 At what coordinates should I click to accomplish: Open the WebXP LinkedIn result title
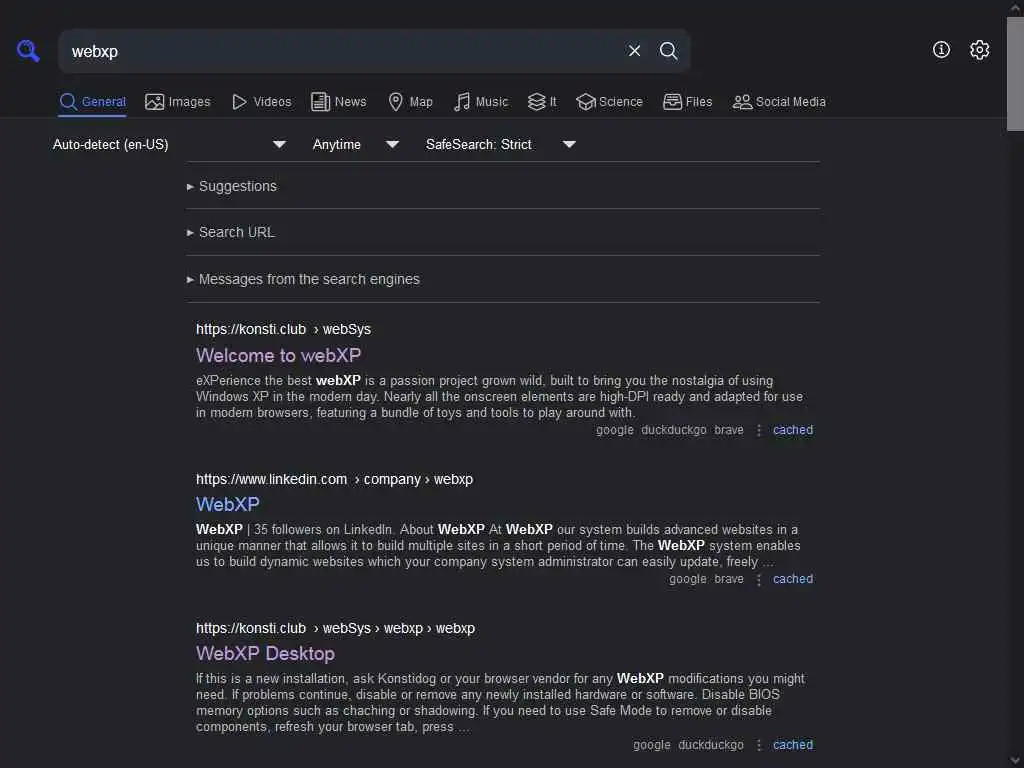(227, 504)
